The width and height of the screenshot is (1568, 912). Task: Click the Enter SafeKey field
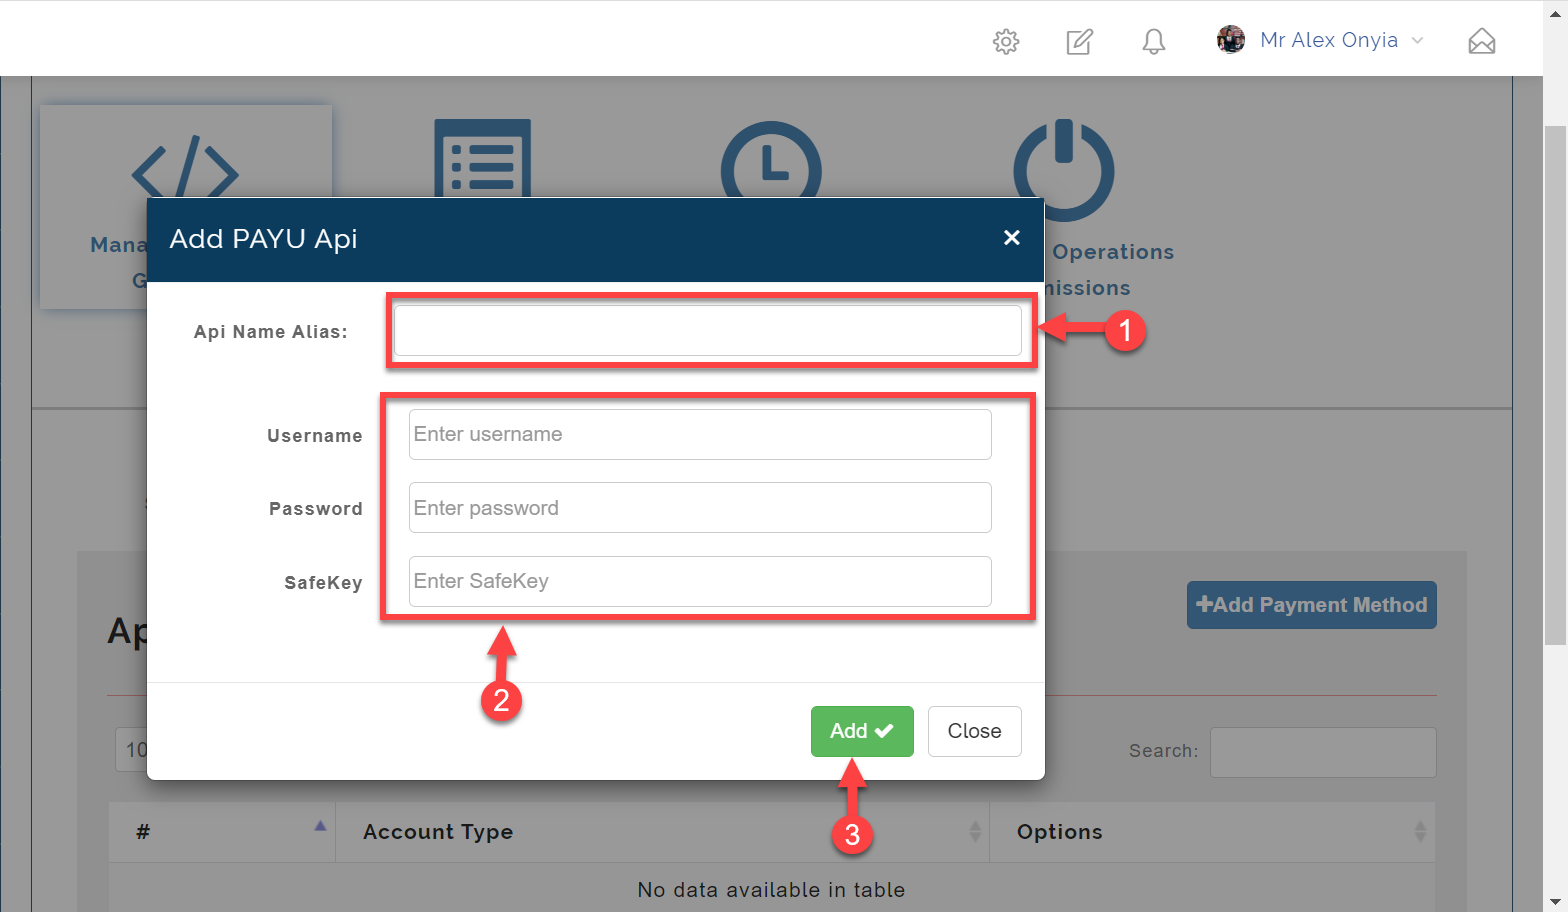pos(700,581)
